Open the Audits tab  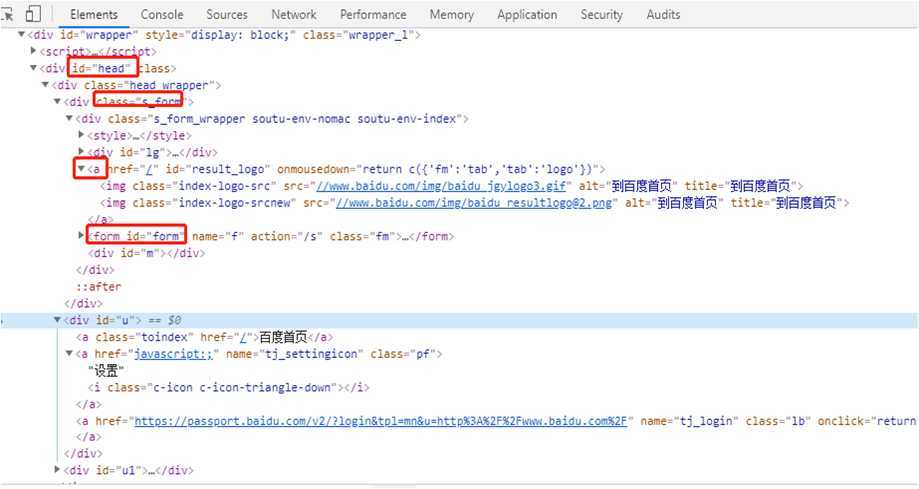click(663, 15)
